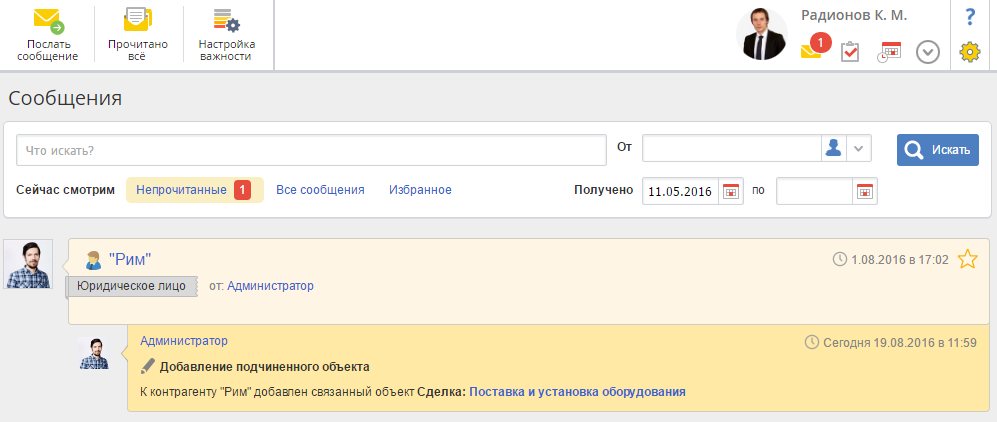Image resolution: width=997 pixels, height=422 pixels.
Task: Click the sender select person icon
Action: (x=832, y=148)
